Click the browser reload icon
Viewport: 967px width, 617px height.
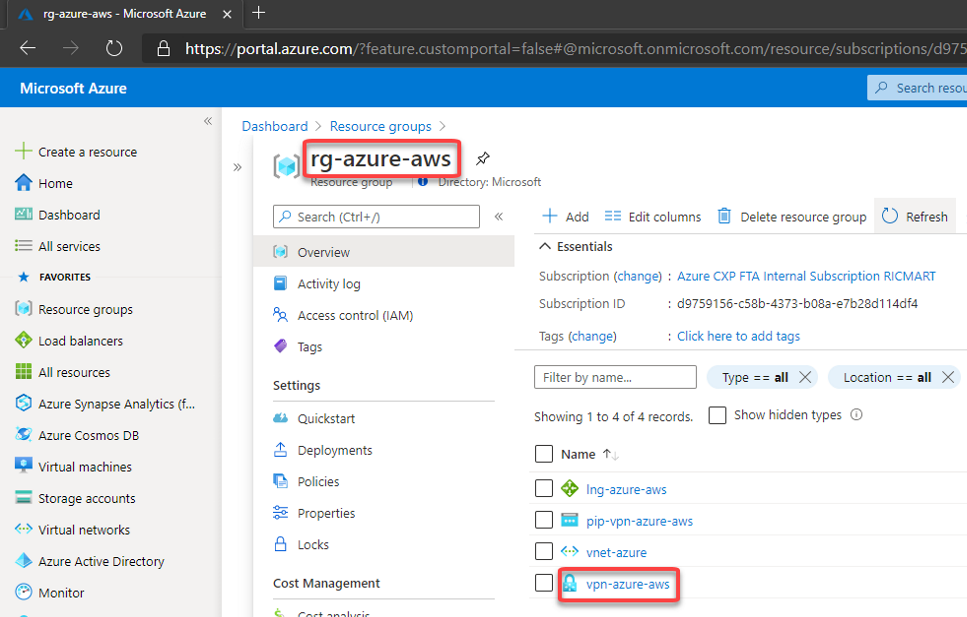tap(114, 48)
